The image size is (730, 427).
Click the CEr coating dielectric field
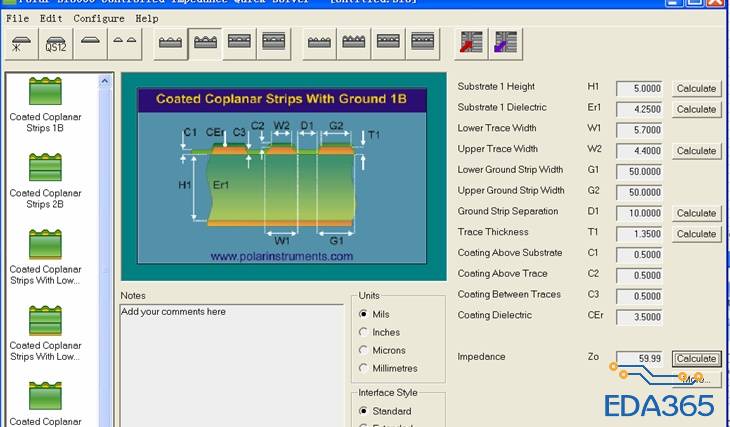(x=639, y=317)
